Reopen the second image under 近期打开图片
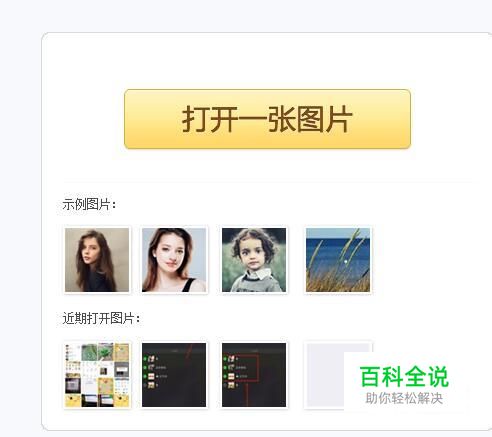This screenshot has height=437, width=492. point(174,375)
